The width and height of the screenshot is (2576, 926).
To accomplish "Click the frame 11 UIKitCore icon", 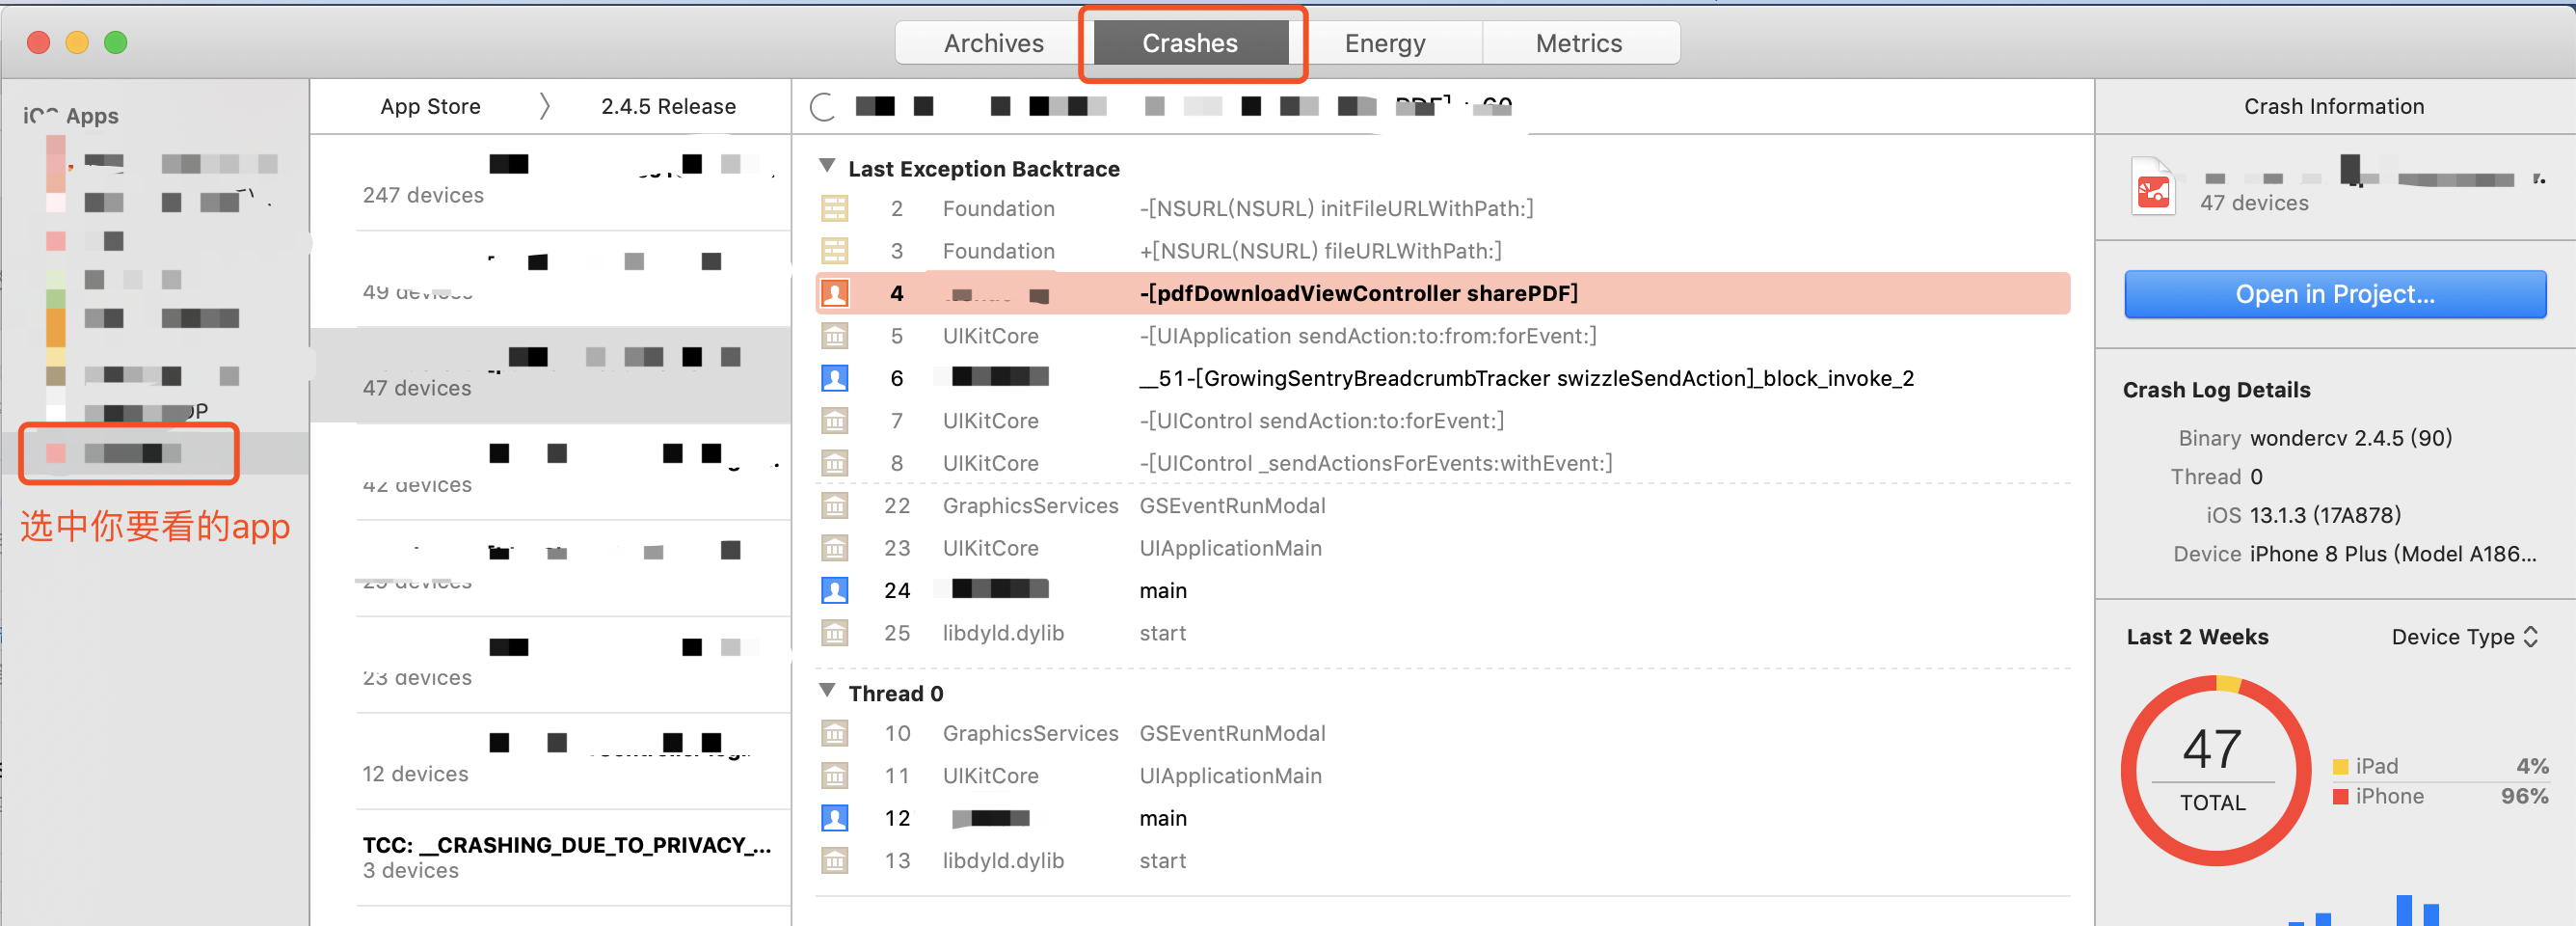I will [835, 776].
